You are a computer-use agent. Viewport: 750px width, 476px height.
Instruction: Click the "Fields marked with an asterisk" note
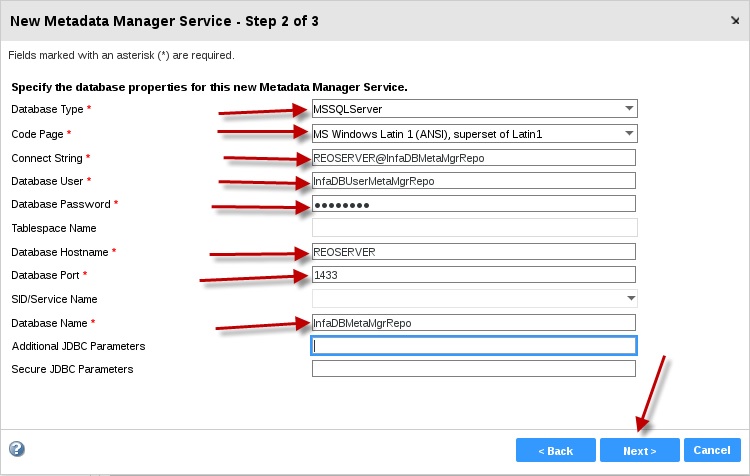[x=121, y=55]
